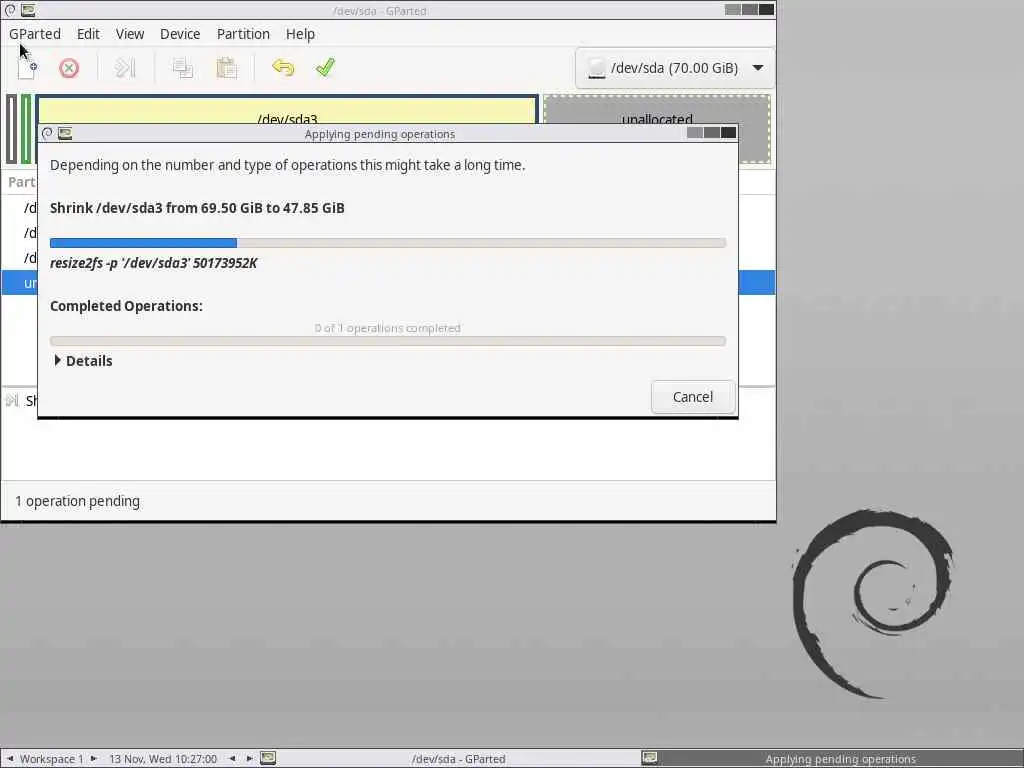
Task: Open the Help menu
Action: (300, 34)
